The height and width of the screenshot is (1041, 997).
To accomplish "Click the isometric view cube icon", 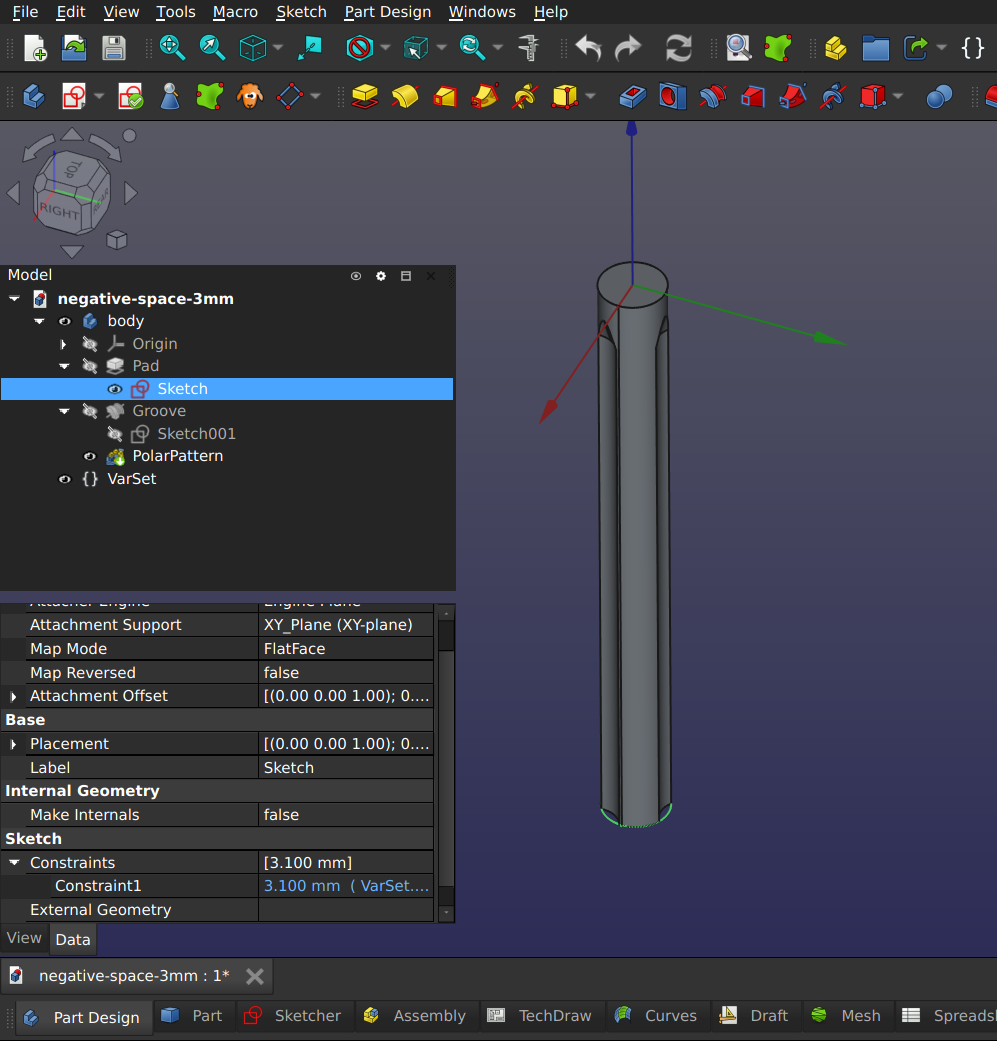I will (252, 48).
